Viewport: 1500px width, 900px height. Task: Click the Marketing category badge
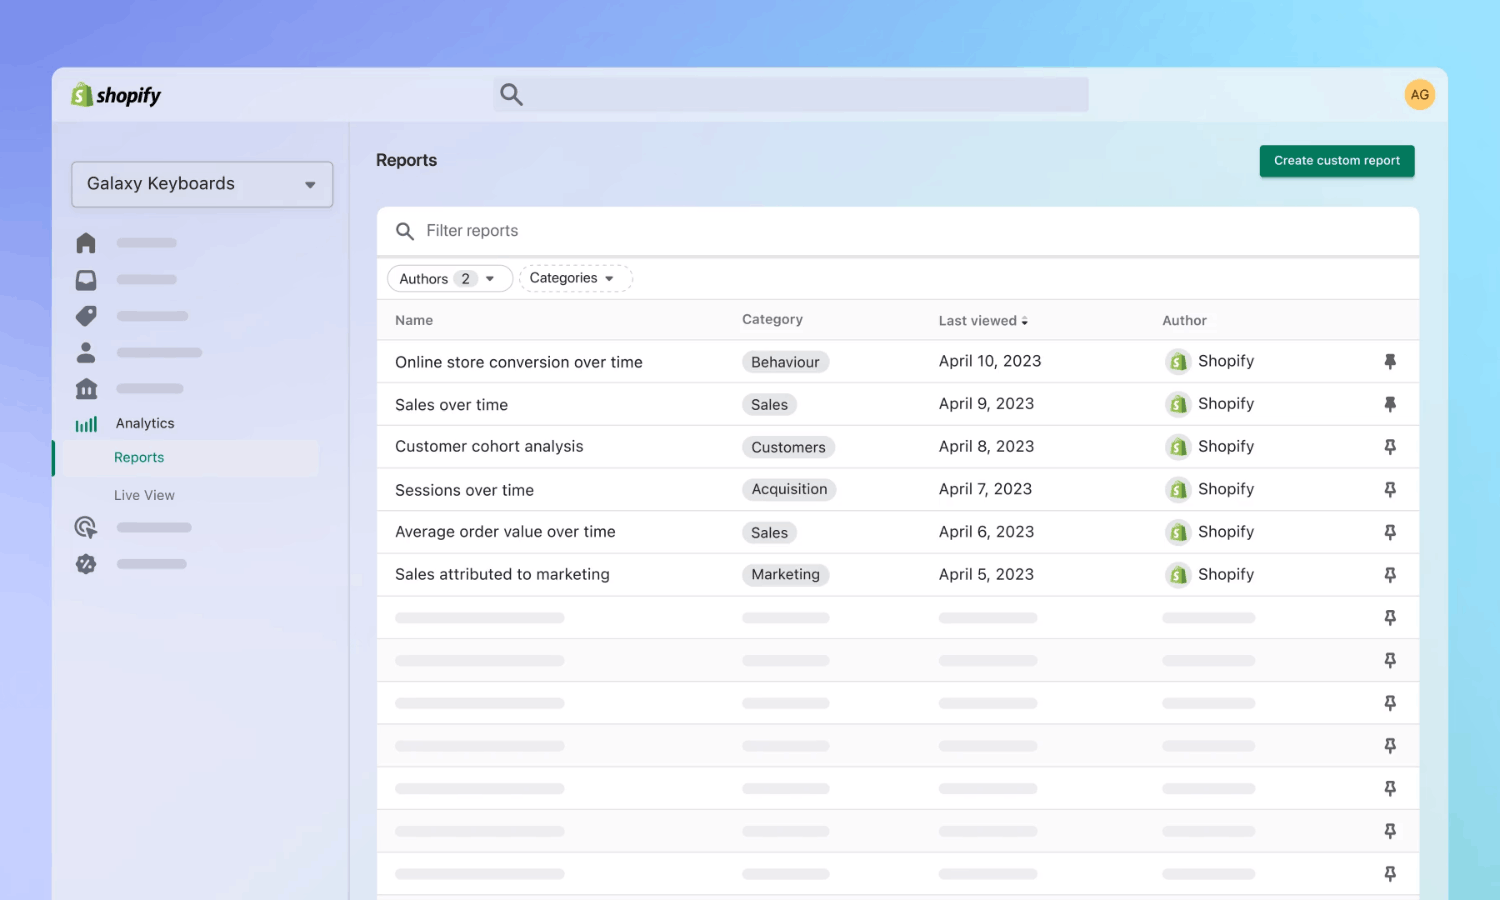click(x=785, y=575)
